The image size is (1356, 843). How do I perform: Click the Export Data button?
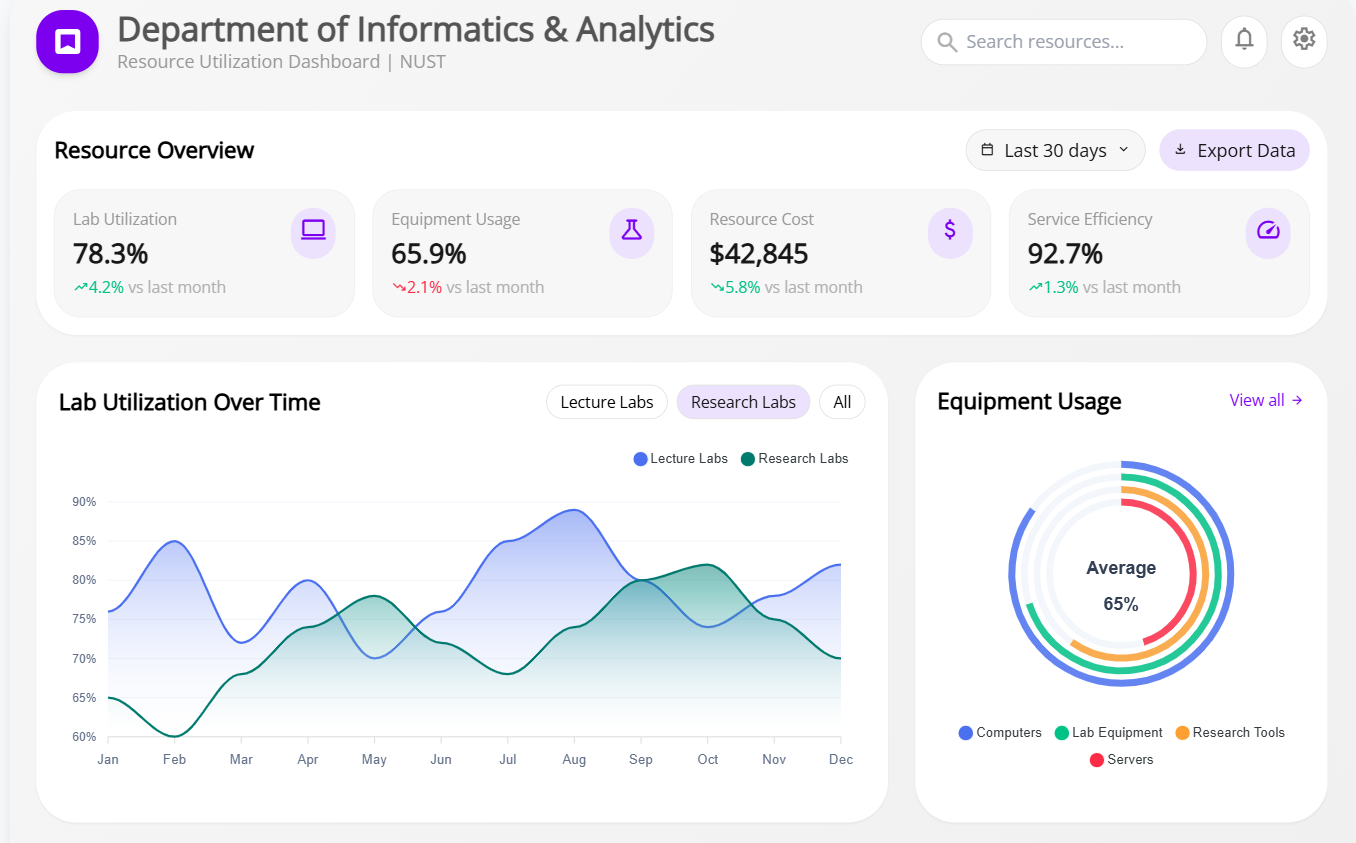[x=1234, y=149]
